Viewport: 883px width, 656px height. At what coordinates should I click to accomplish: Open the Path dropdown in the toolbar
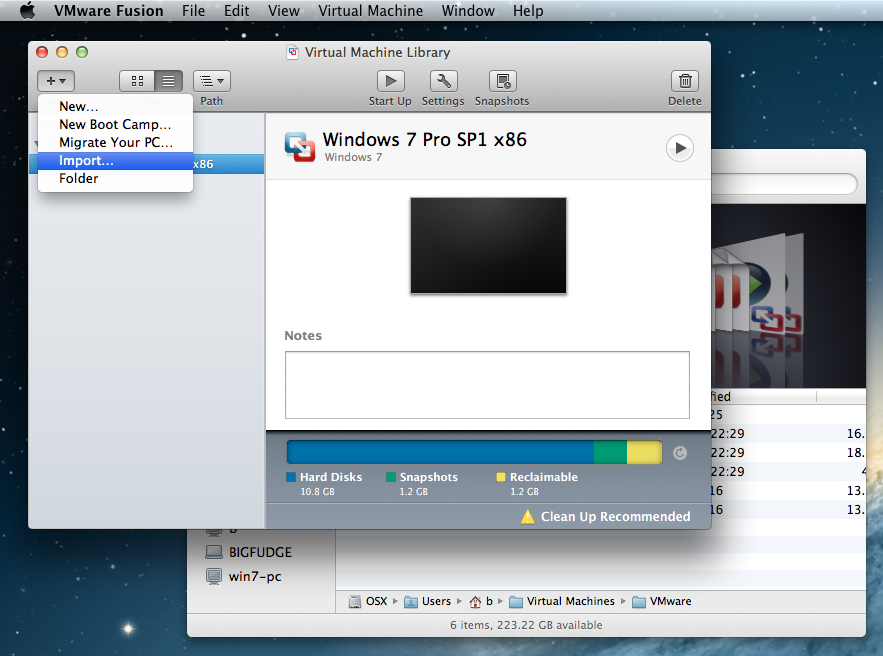click(211, 81)
